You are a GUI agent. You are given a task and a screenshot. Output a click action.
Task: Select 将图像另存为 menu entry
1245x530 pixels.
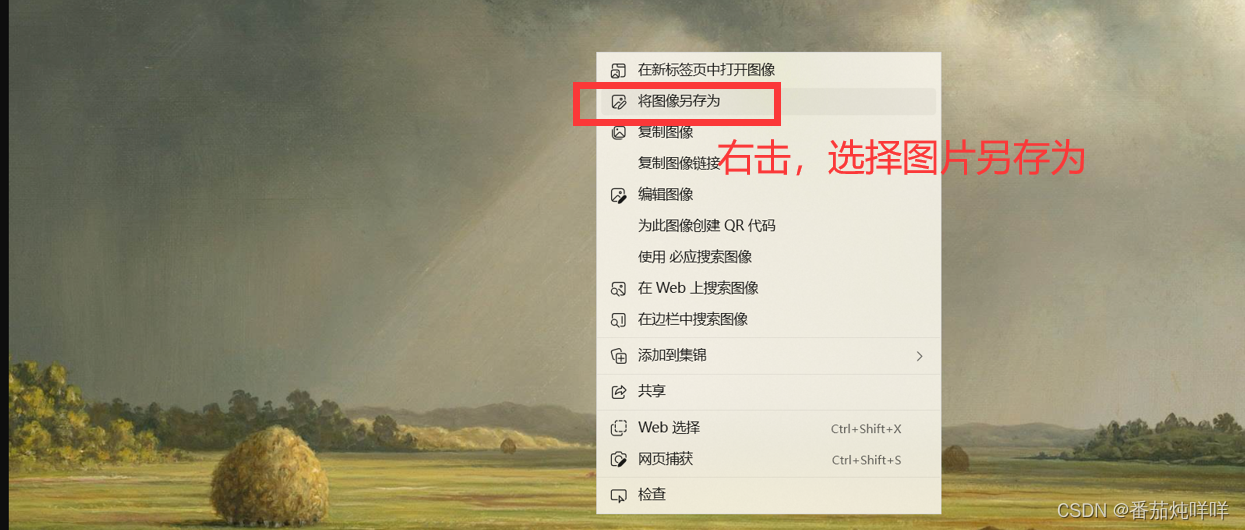[768, 101]
